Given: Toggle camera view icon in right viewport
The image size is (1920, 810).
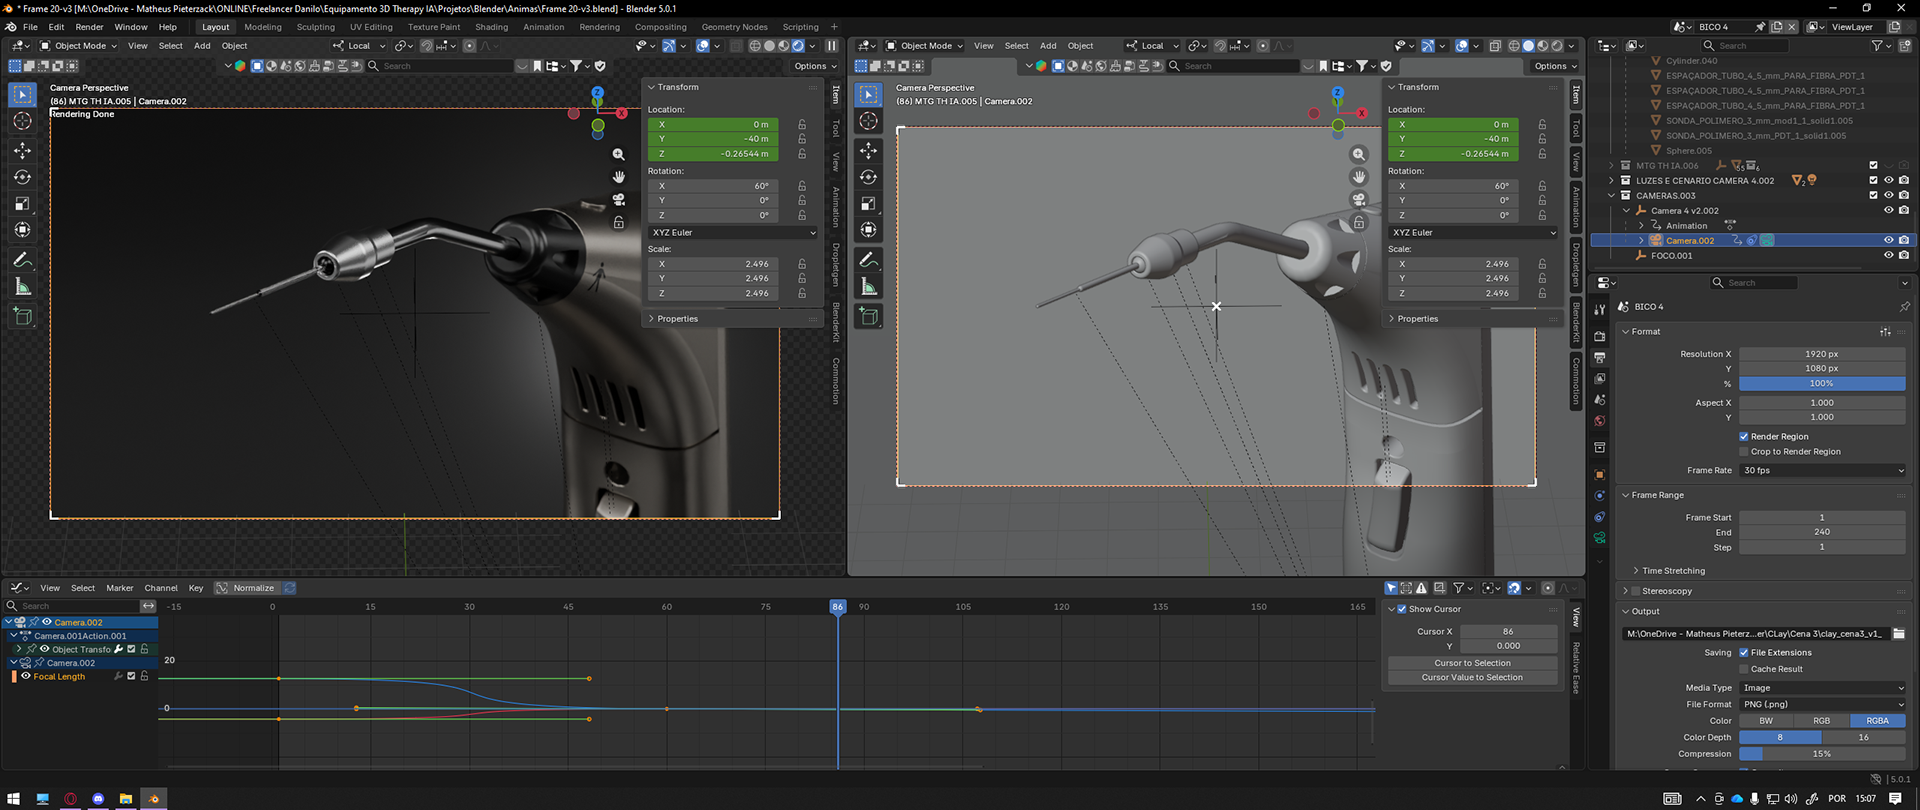Looking at the screenshot, I should coord(1358,199).
